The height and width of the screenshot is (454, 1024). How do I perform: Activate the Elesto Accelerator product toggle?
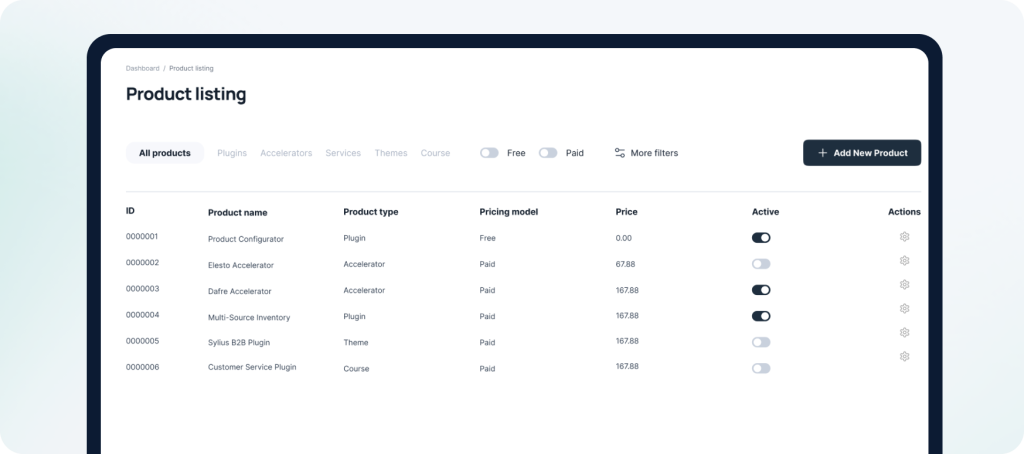[x=761, y=264]
